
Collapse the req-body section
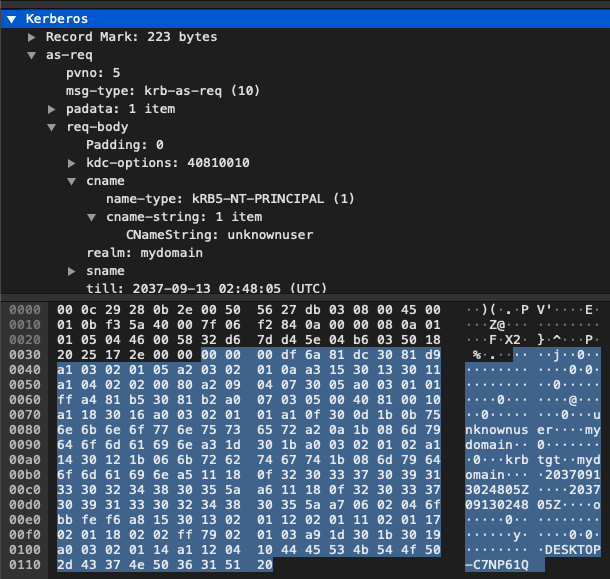coord(53,127)
